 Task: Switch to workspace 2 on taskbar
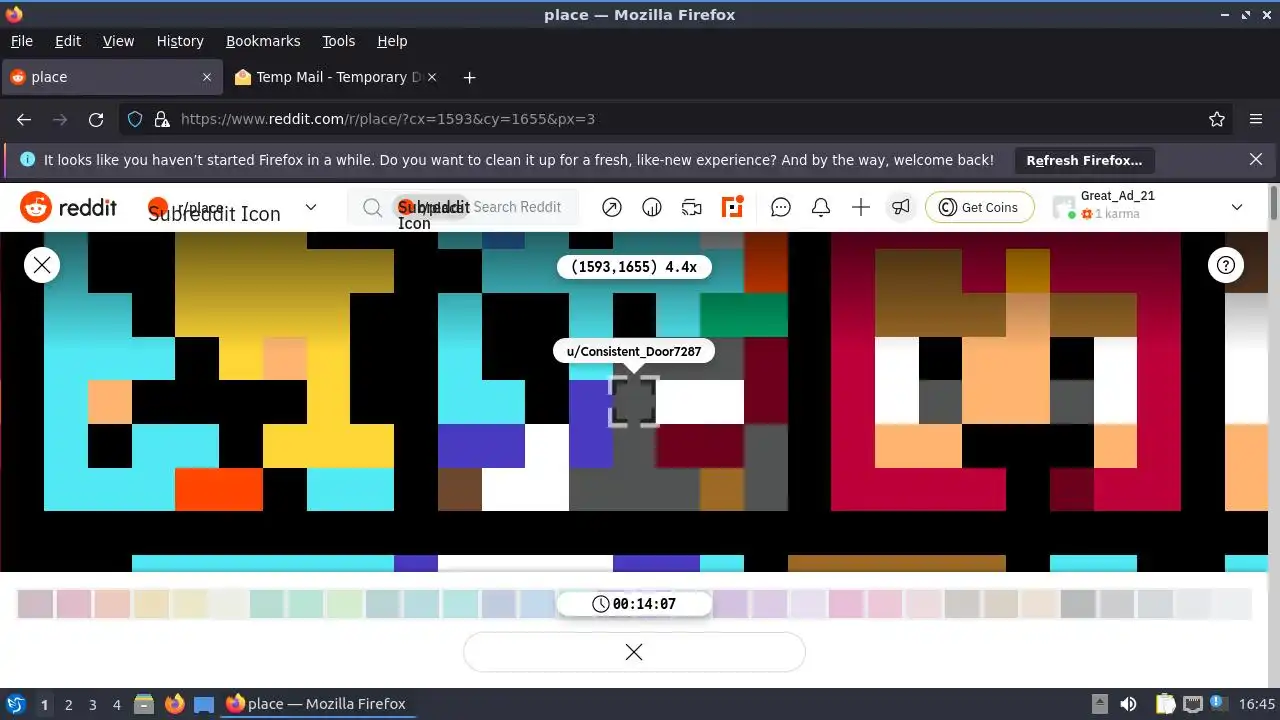click(68, 704)
